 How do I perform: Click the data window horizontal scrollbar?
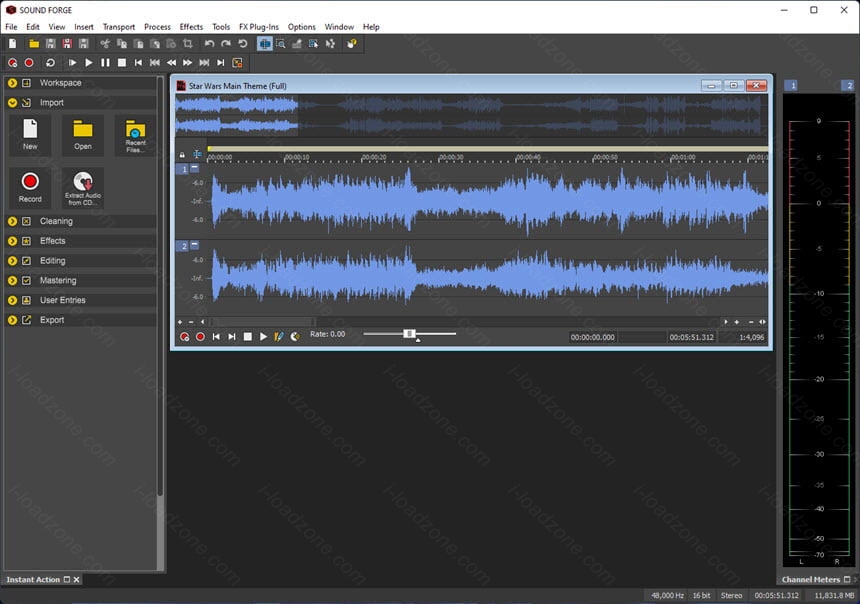[x=263, y=322]
